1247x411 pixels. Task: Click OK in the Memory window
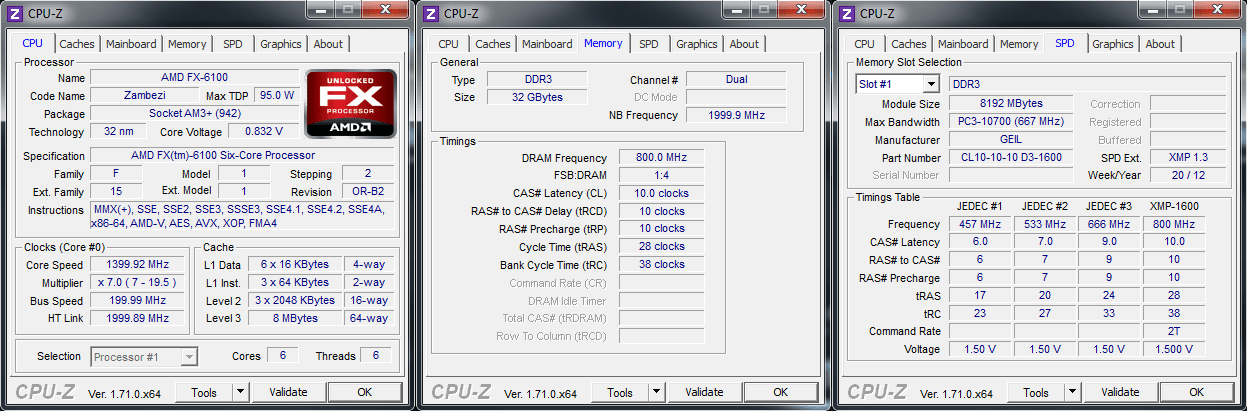click(780, 392)
